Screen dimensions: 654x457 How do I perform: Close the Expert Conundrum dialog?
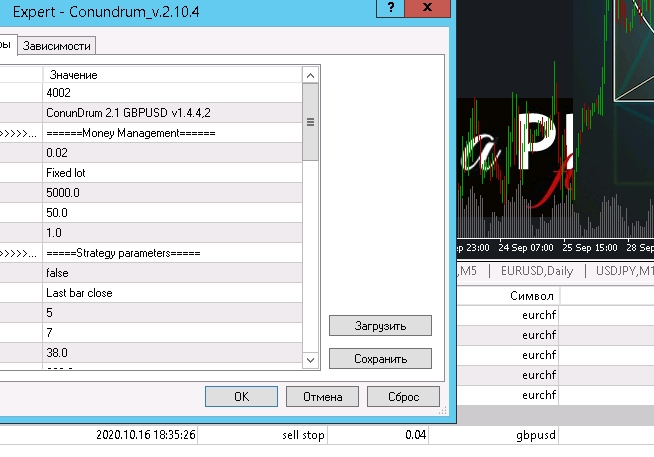(428, 8)
